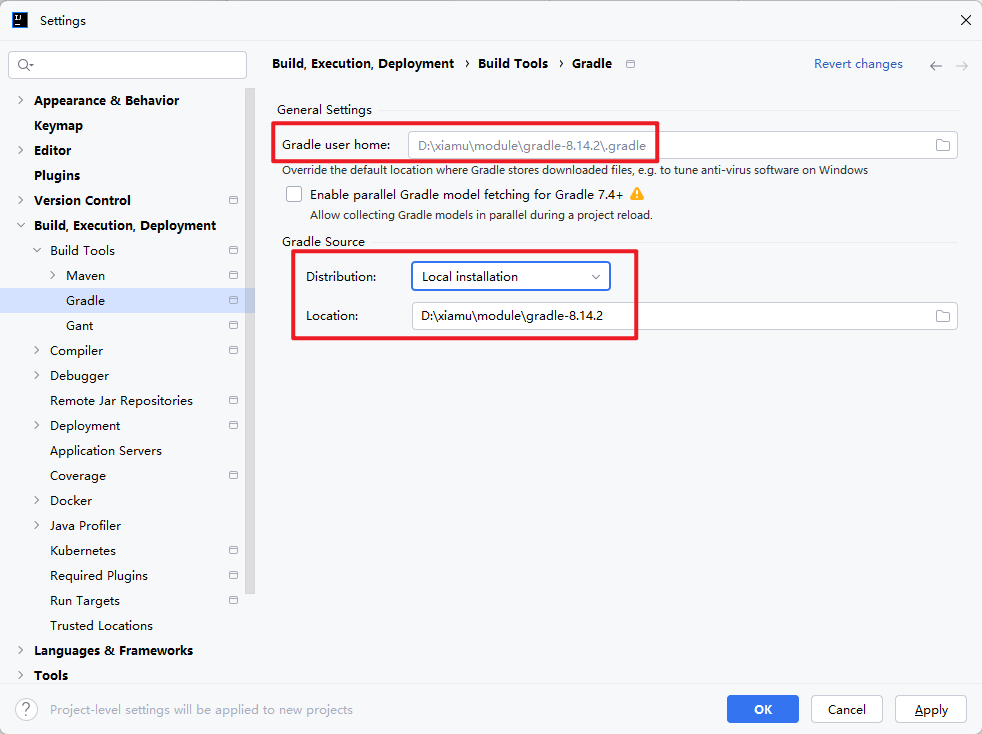Expand the Editor section
982x734 pixels.
(21, 150)
